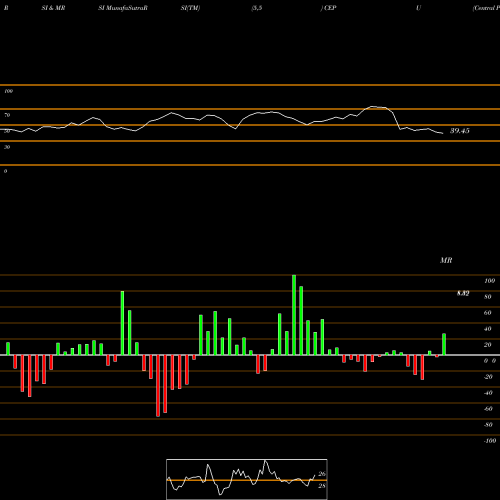Click the RSI 0 level label
The height and width of the screenshot is (500, 500).
[x=5, y=171]
